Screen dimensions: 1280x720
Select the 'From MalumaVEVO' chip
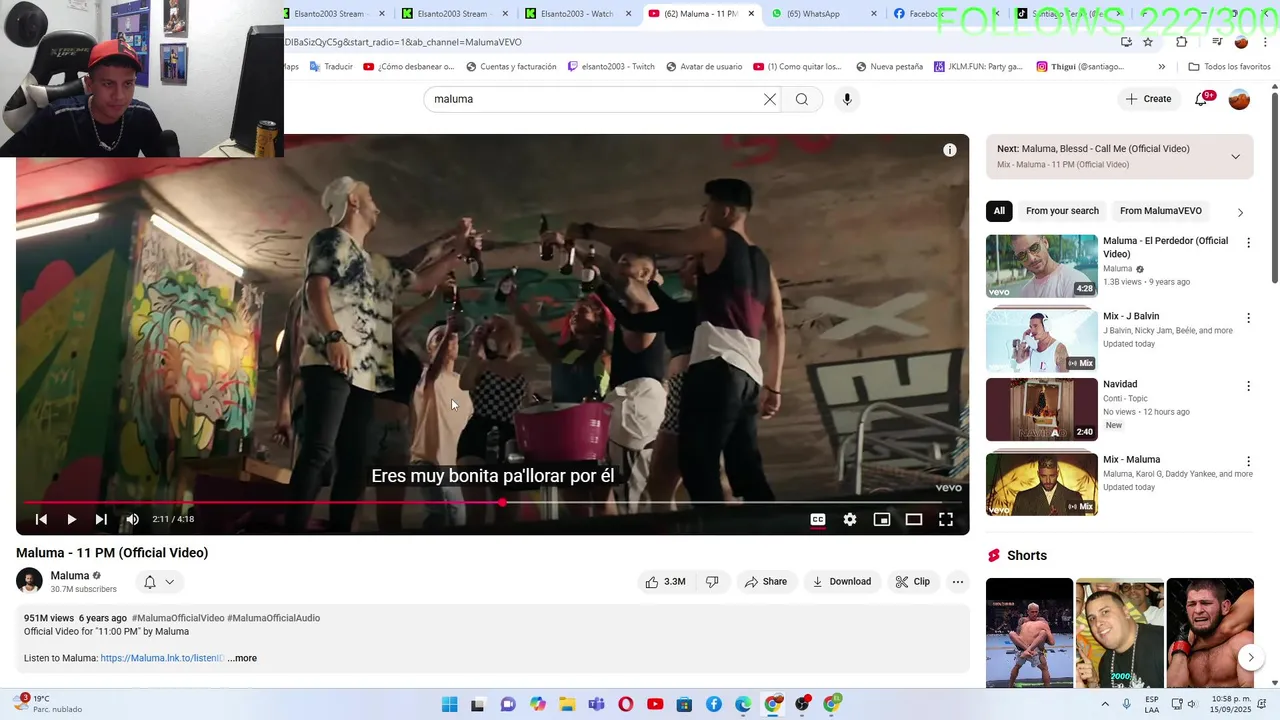(x=1161, y=211)
